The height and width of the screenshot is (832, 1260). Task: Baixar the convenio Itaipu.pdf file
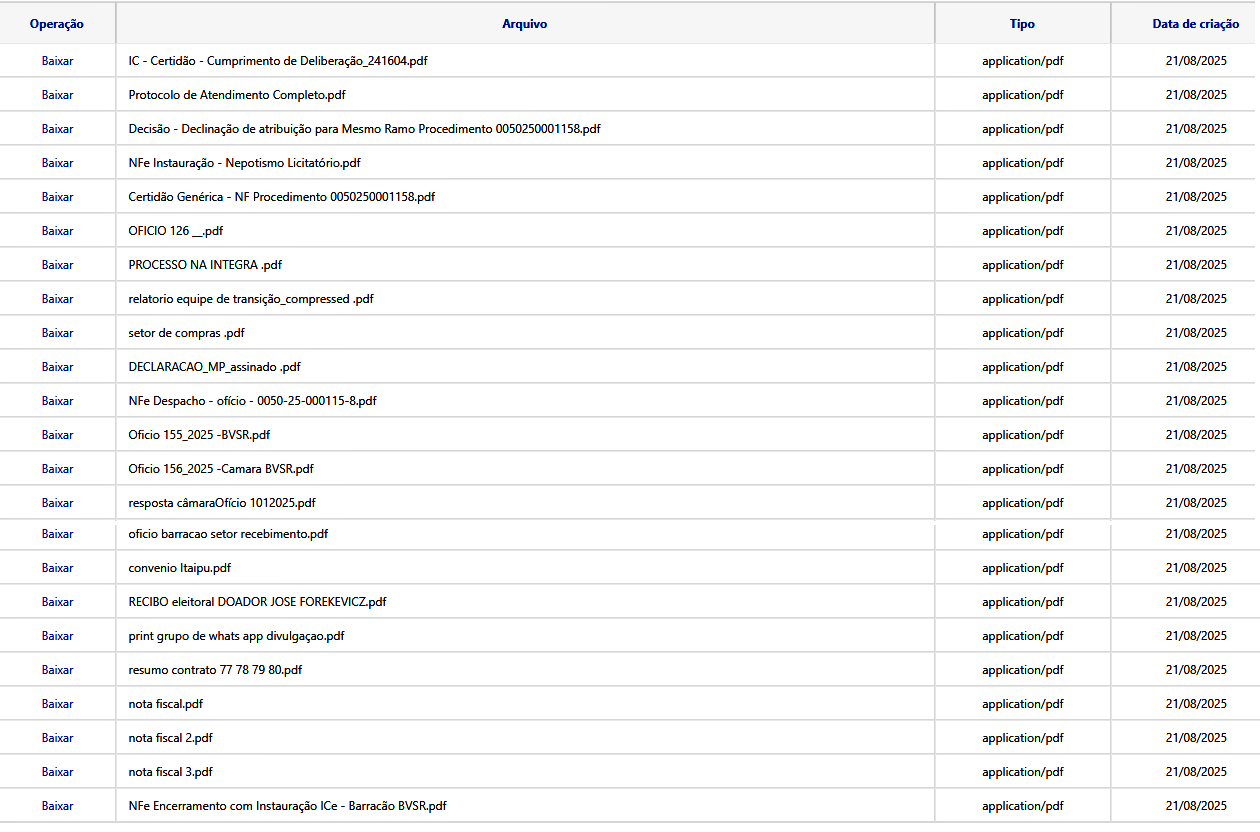(x=57, y=568)
